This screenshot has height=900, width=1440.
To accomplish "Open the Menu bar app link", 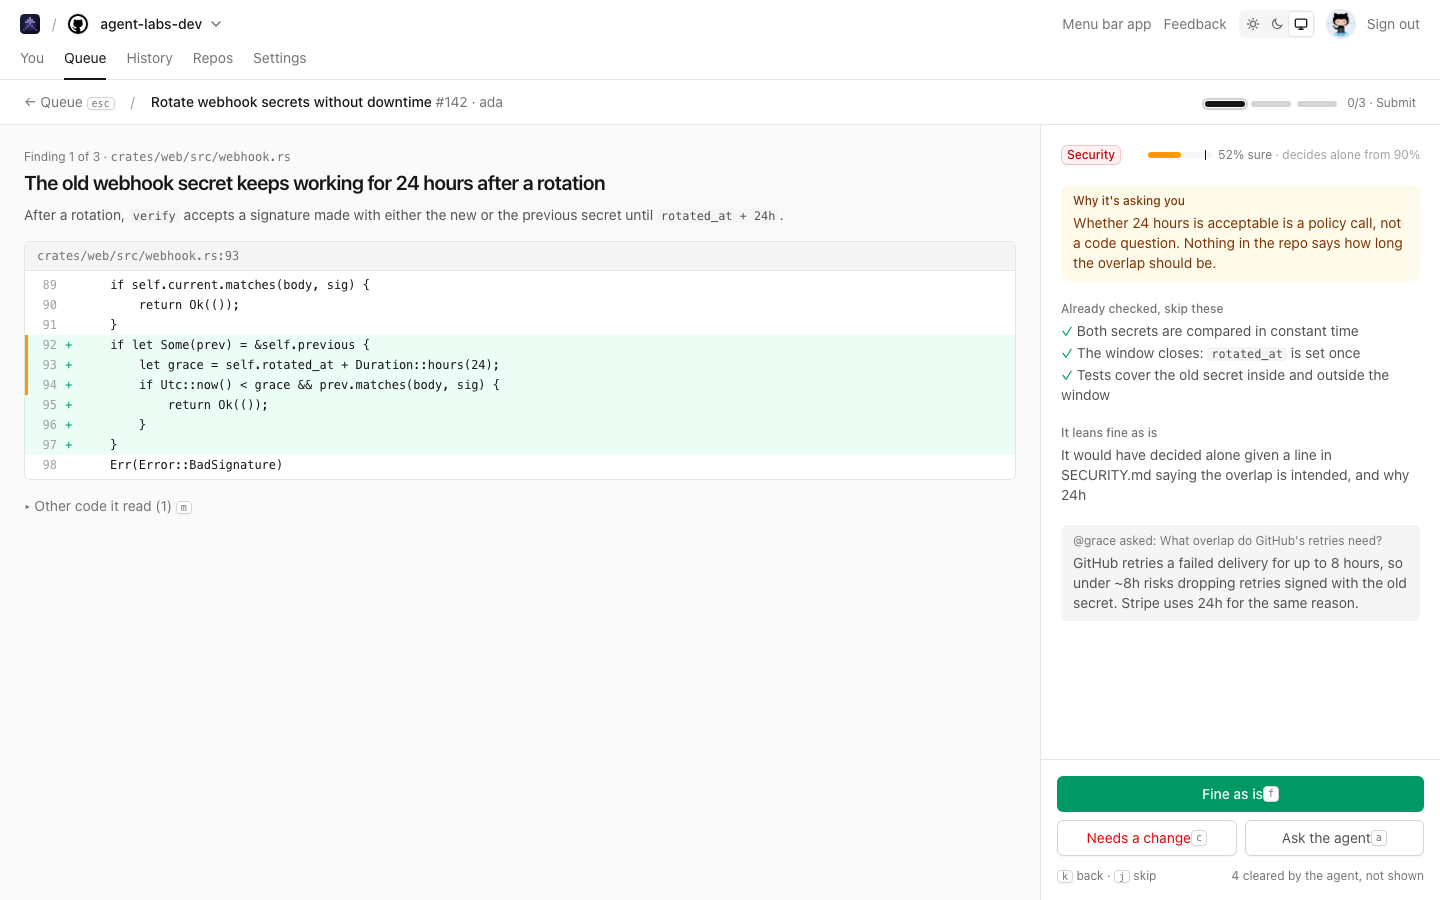I will [x=1106, y=24].
